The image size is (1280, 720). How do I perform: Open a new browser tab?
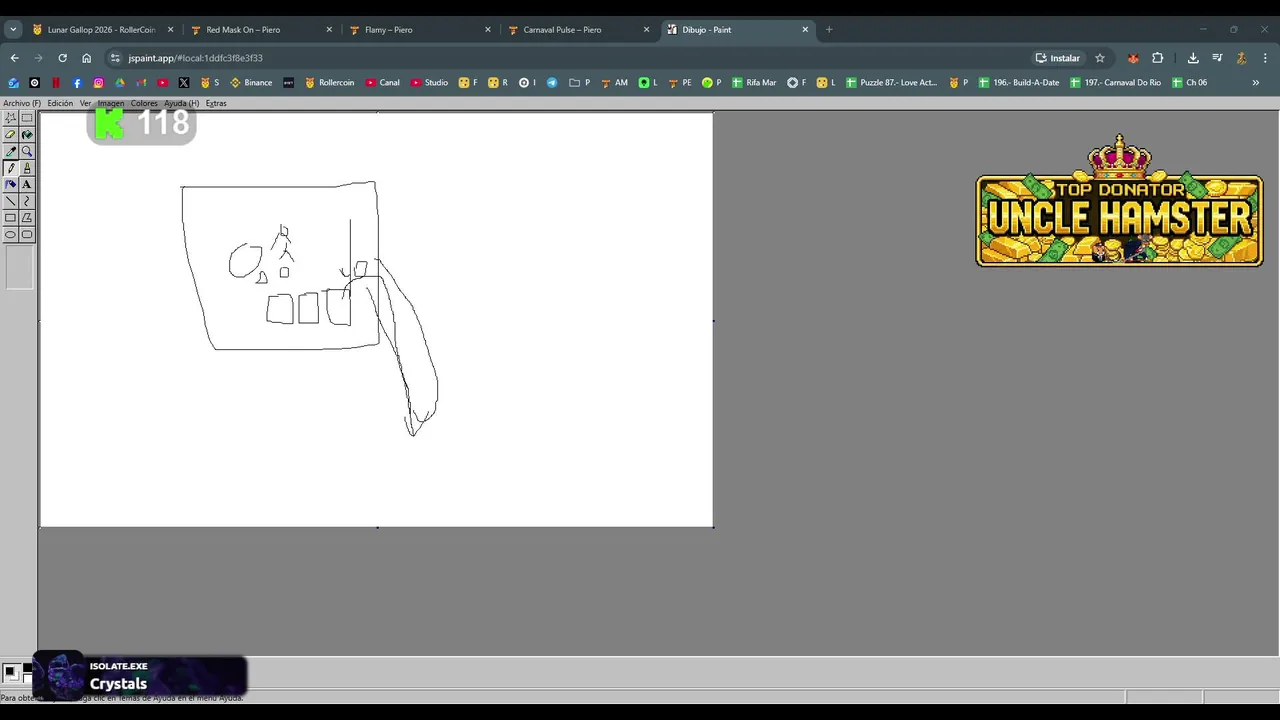[x=829, y=29]
